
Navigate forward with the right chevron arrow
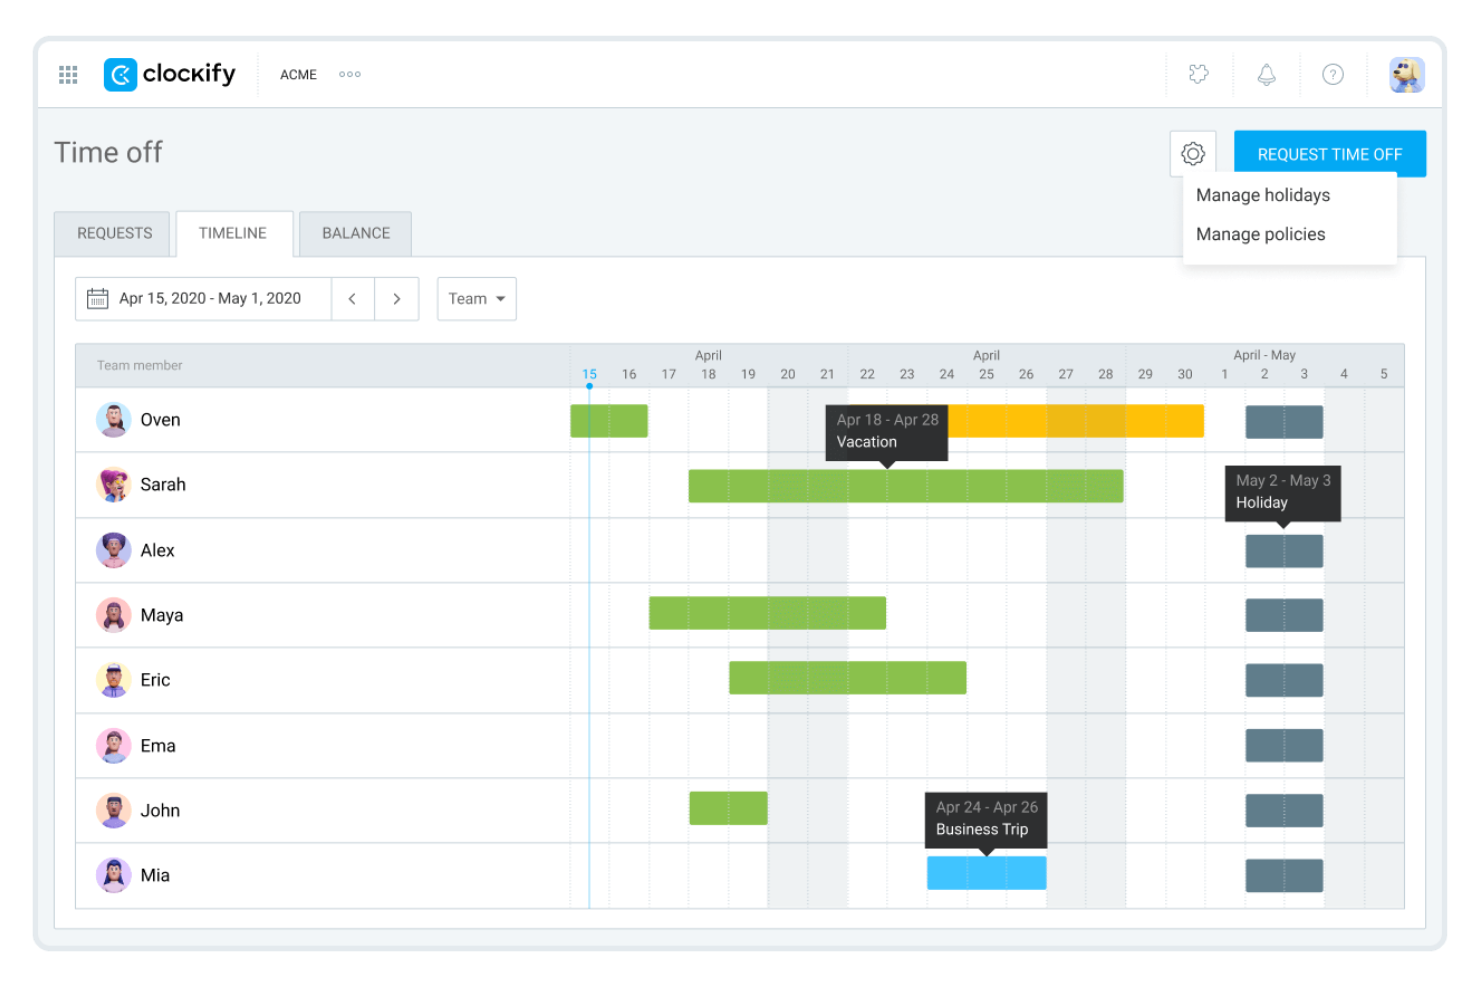(397, 298)
